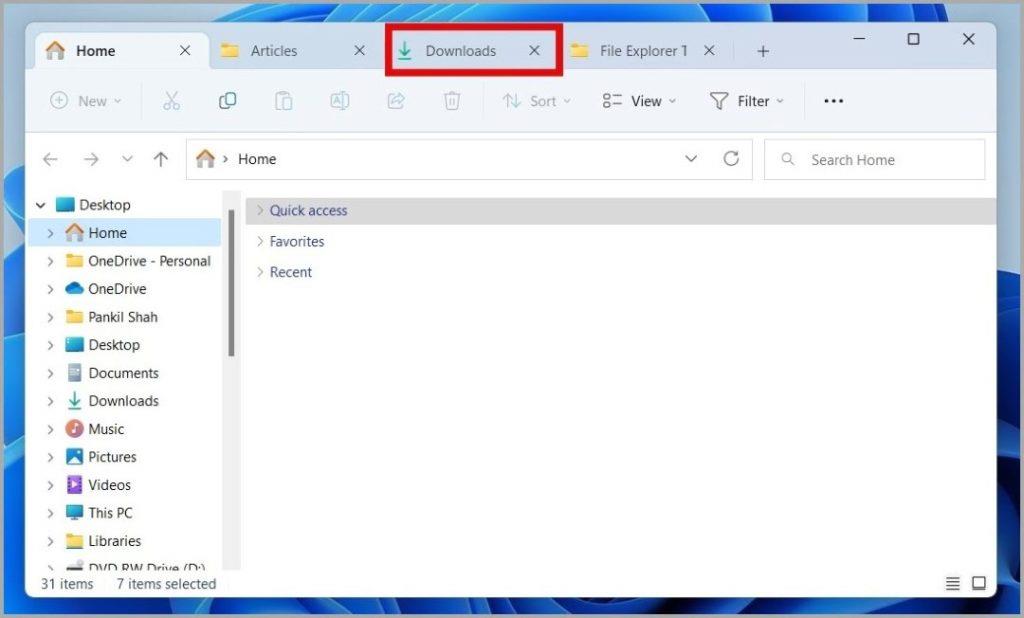Switch to details view layout icon
Image resolution: width=1024 pixels, height=618 pixels.
pos(953,583)
